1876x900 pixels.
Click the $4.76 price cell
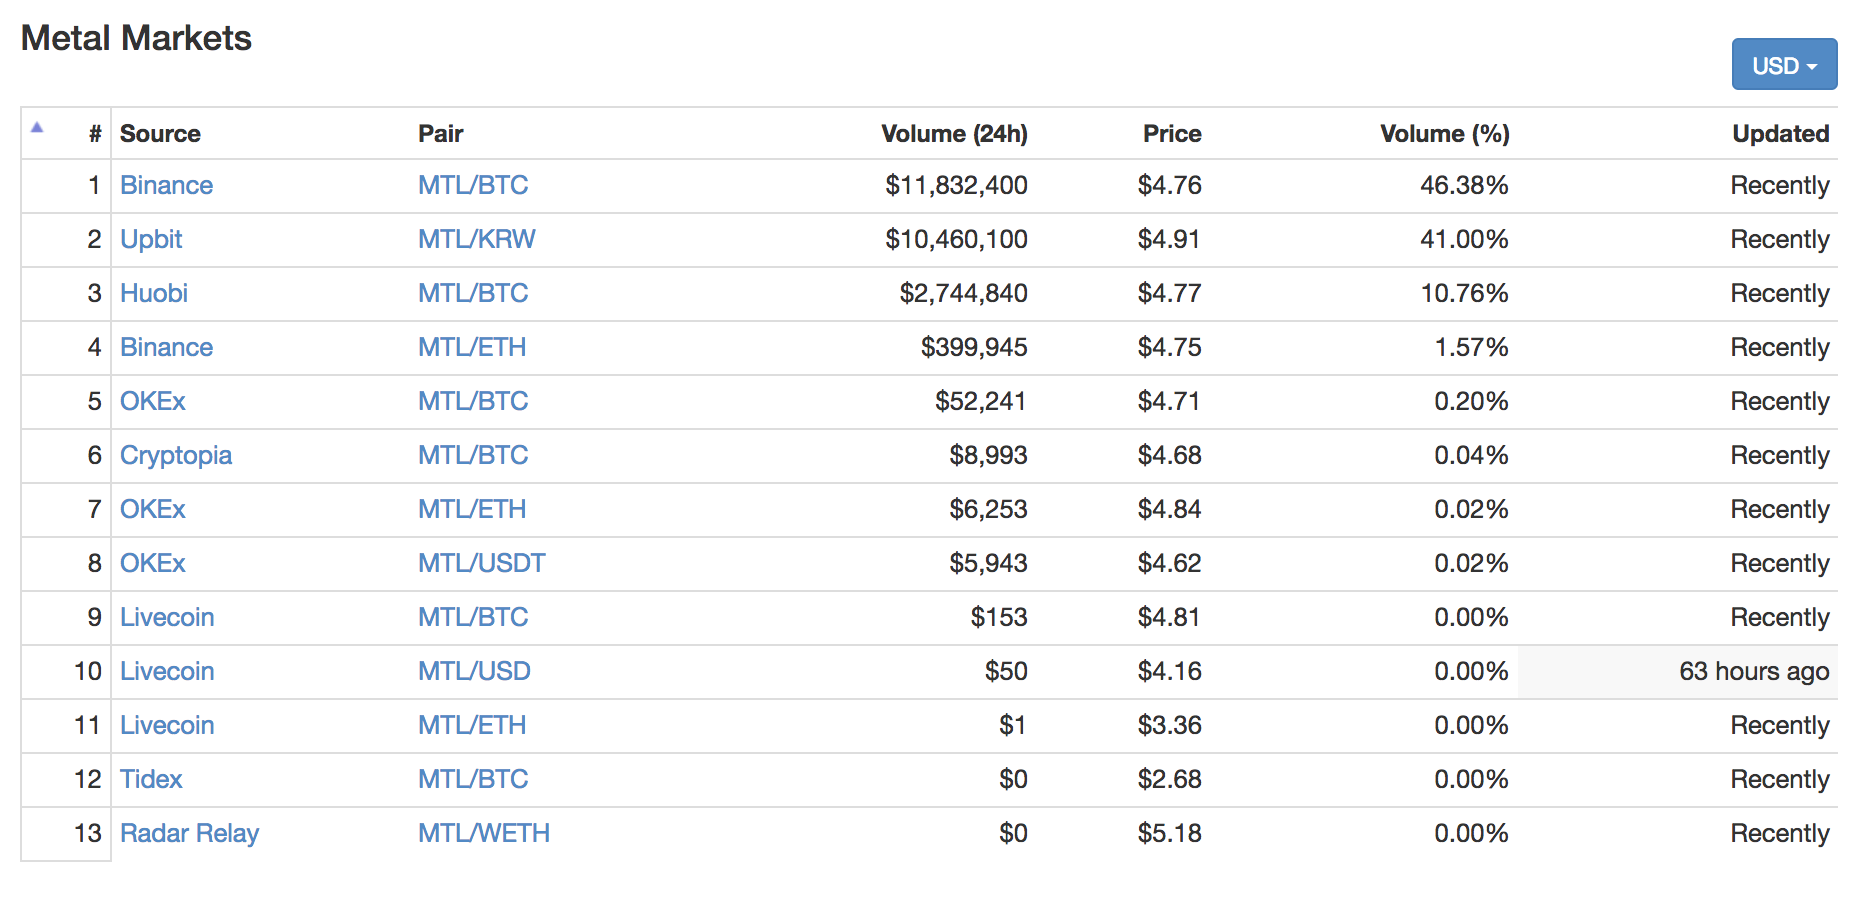1169,185
